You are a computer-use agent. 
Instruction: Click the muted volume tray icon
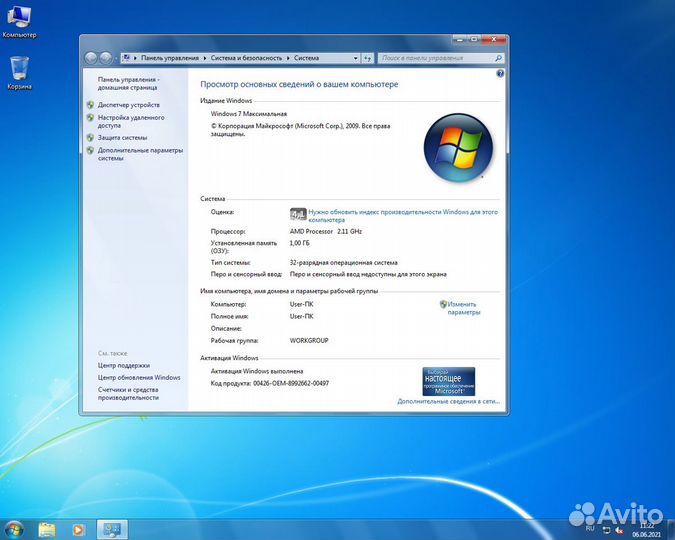point(619,530)
